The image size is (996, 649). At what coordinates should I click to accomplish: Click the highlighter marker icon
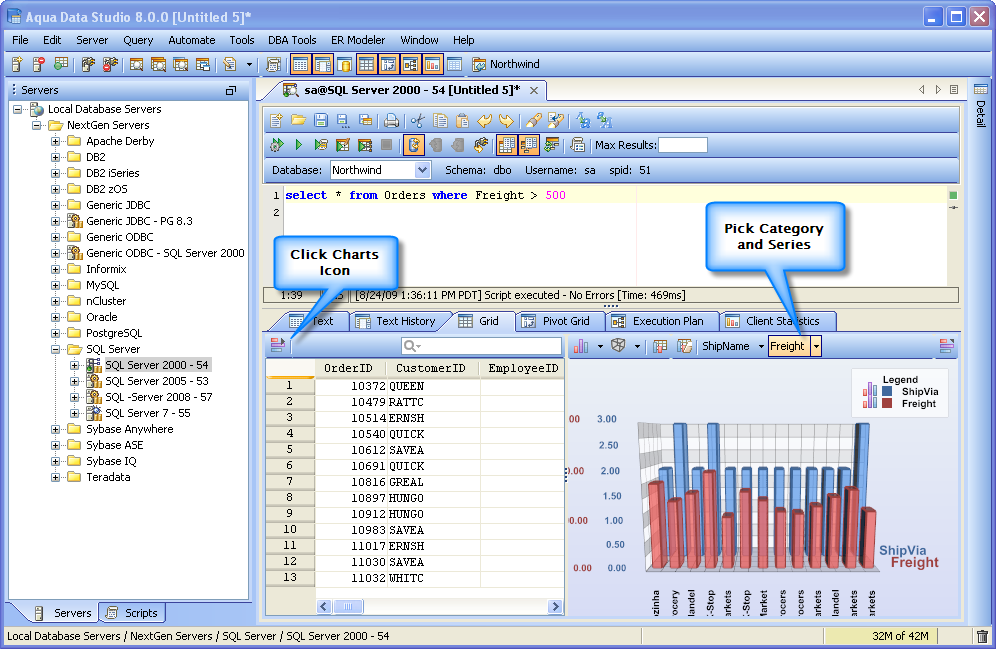pos(534,121)
